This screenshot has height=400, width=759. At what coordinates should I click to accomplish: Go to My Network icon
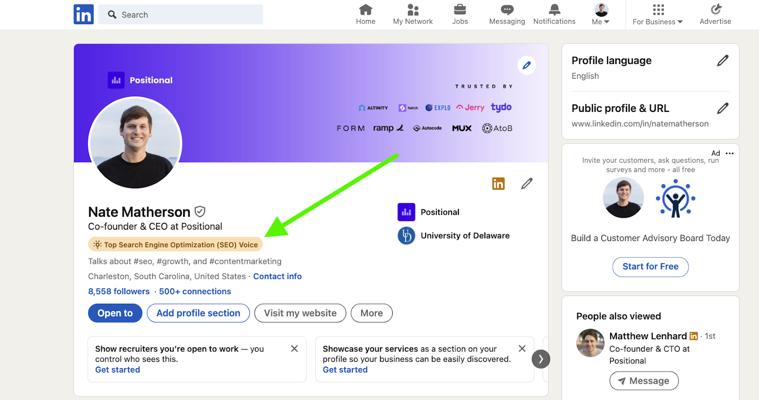(412, 10)
